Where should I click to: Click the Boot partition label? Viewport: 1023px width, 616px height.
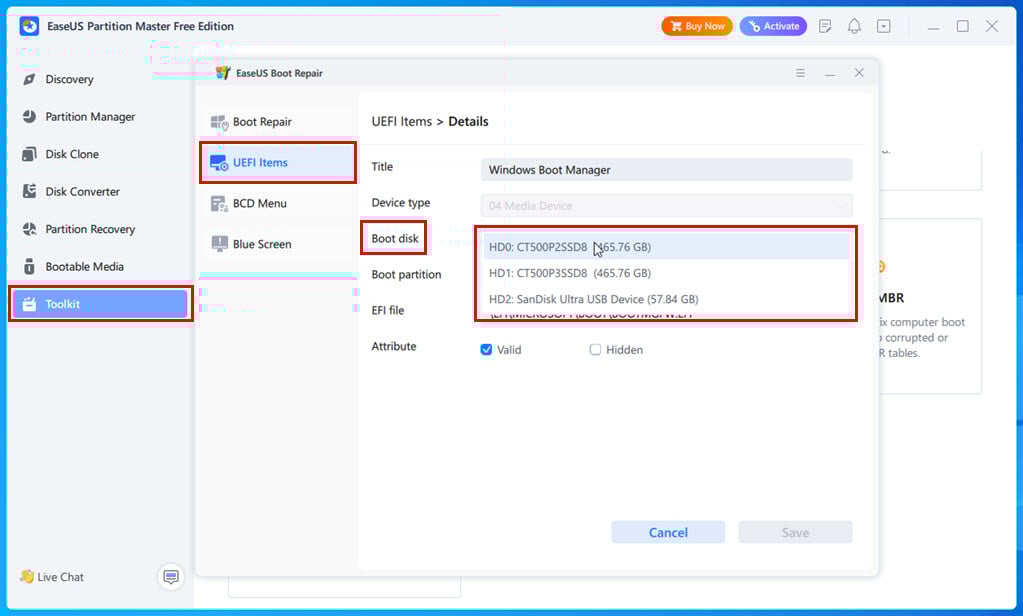click(x=406, y=275)
